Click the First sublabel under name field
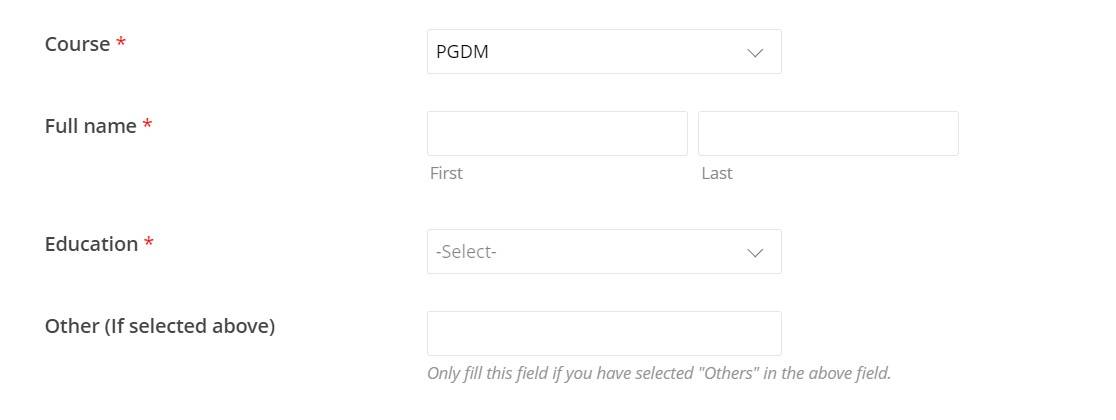 tap(446, 173)
